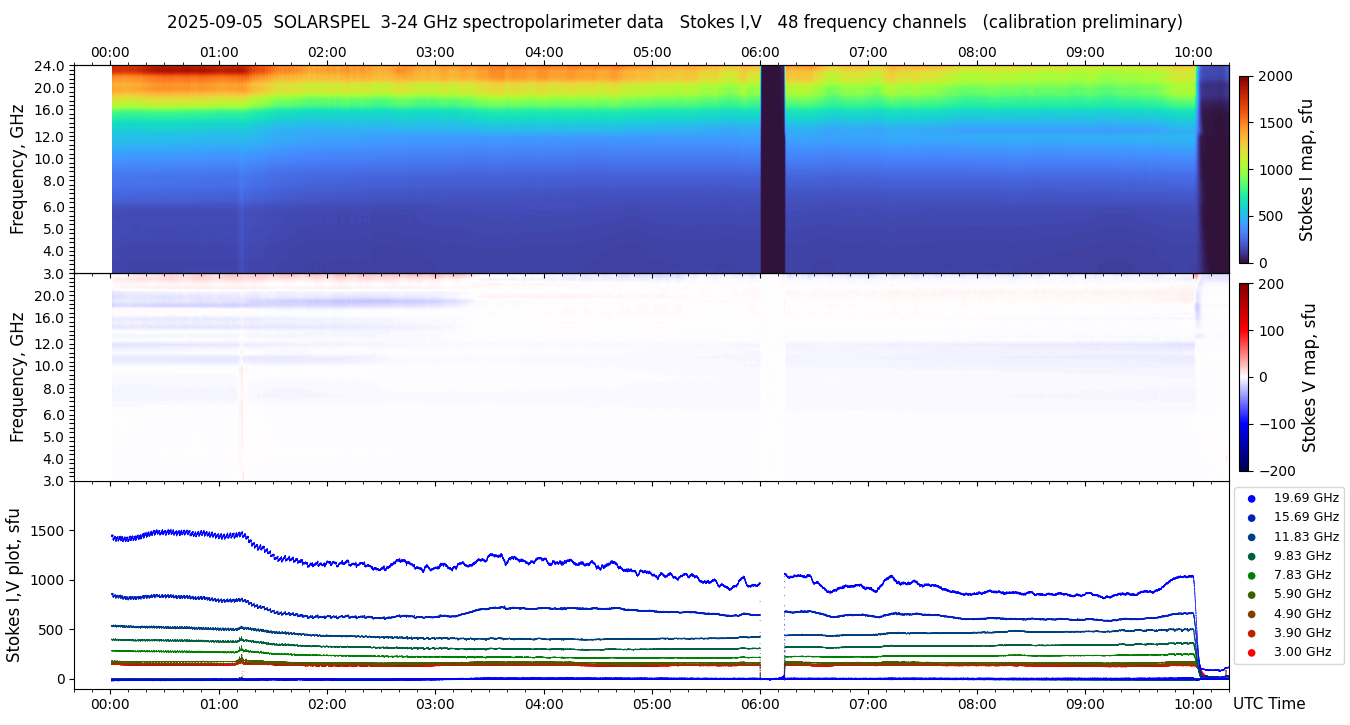The image size is (1350, 725).
Task: Click the 3.00 GHz legend marker dot
Action: pyautogui.click(x=1251, y=652)
